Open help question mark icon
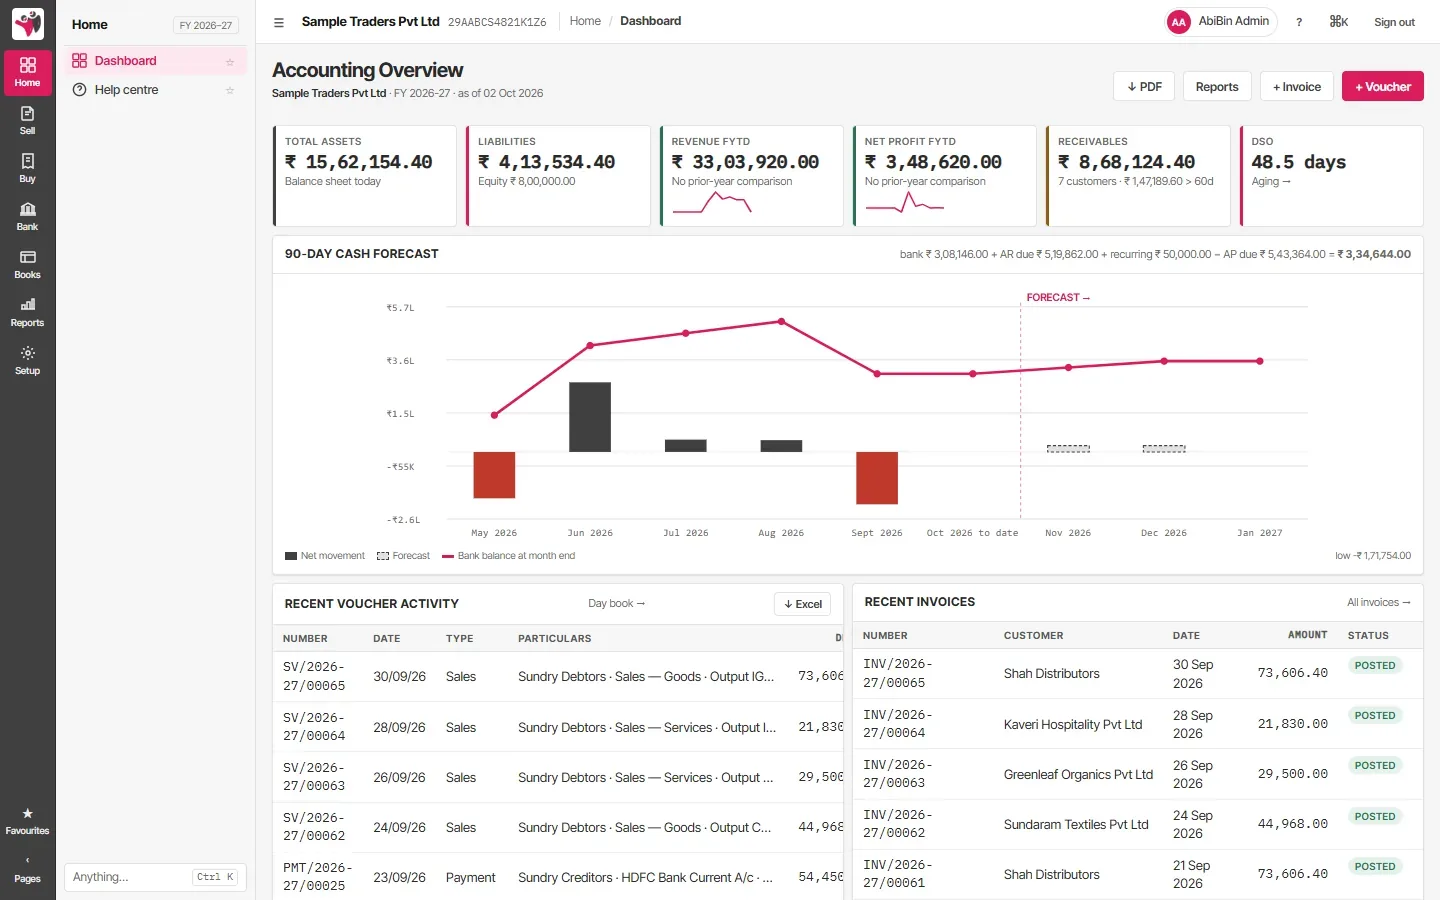The image size is (1440, 900). click(x=1299, y=22)
